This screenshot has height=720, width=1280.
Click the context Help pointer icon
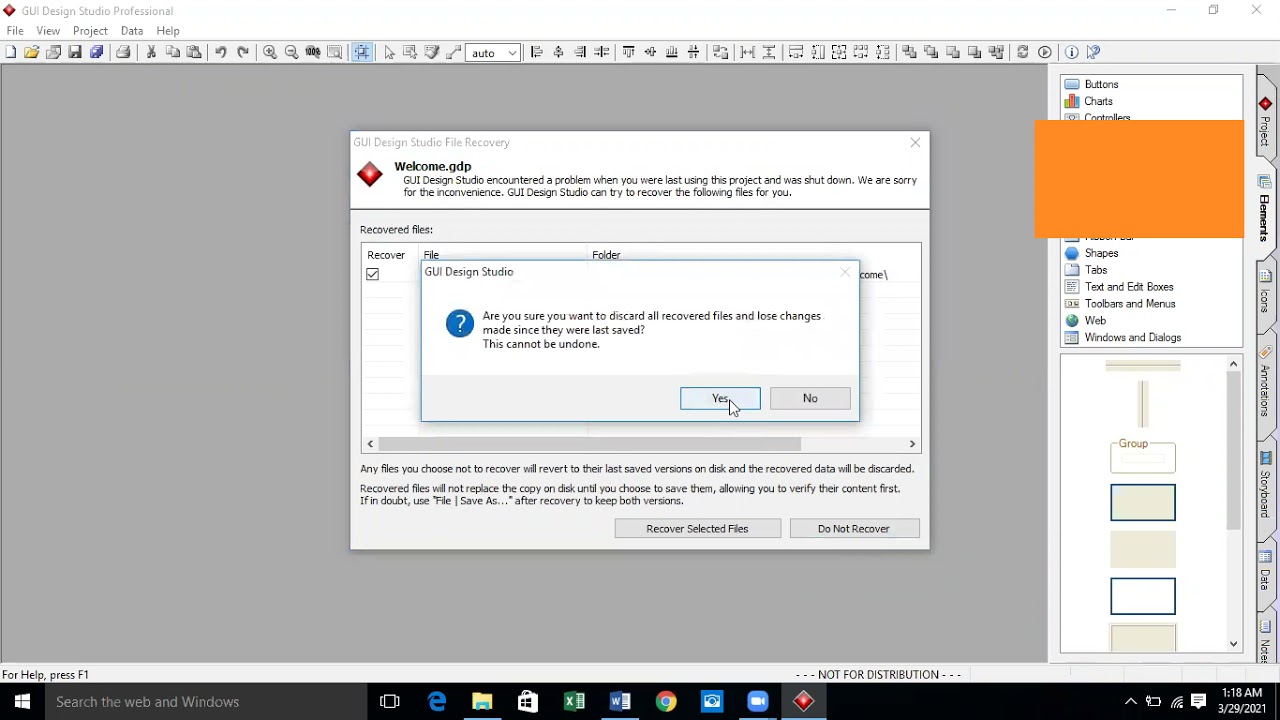[1094, 52]
